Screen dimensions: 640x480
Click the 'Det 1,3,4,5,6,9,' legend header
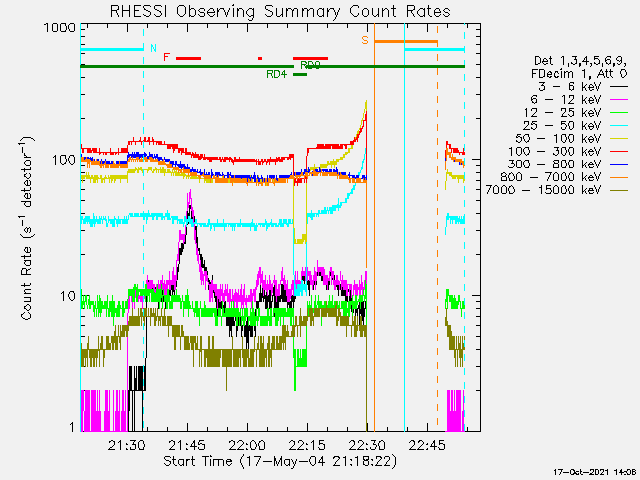click(x=580, y=61)
